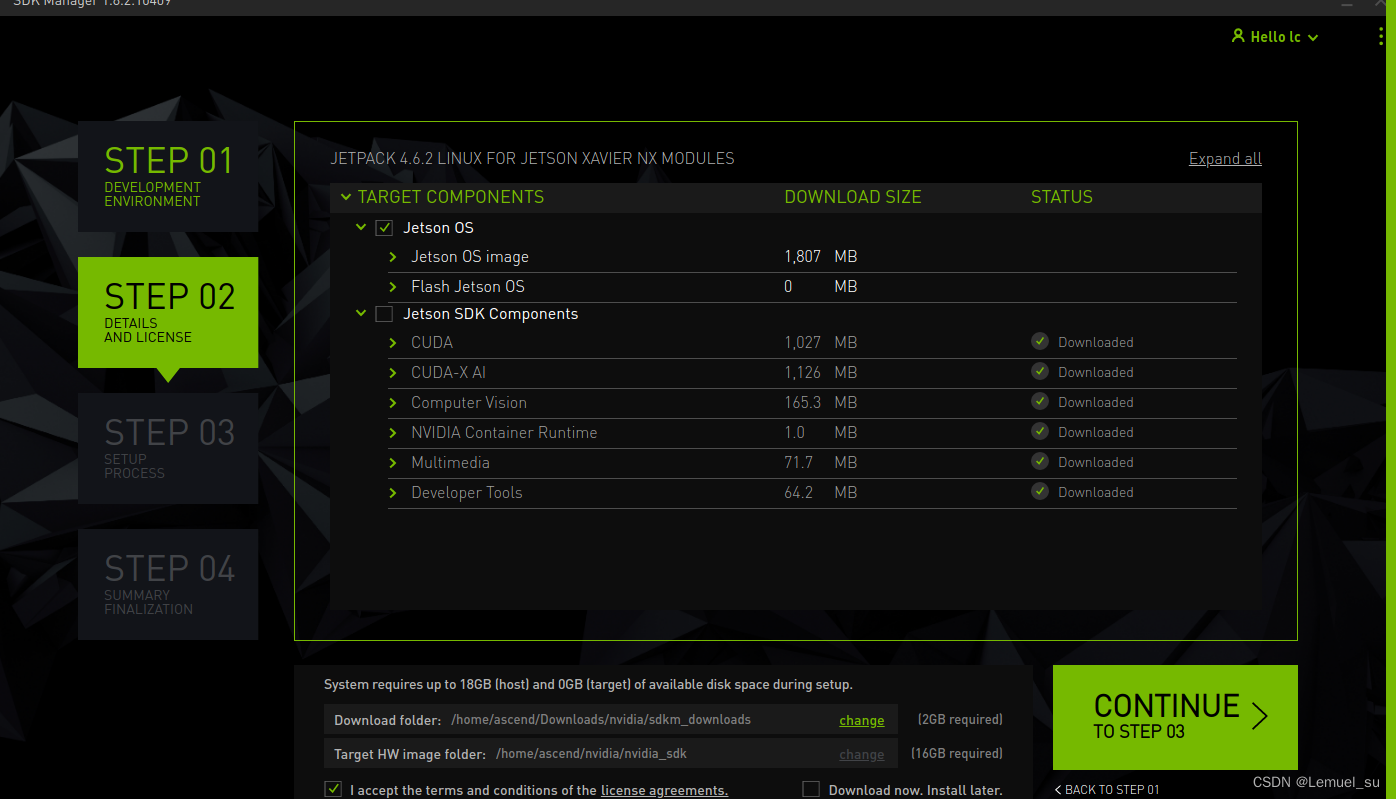Viewport: 1396px width, 799px height.
Task: Change the Target HW image folder
Action: tap(861, 755)
